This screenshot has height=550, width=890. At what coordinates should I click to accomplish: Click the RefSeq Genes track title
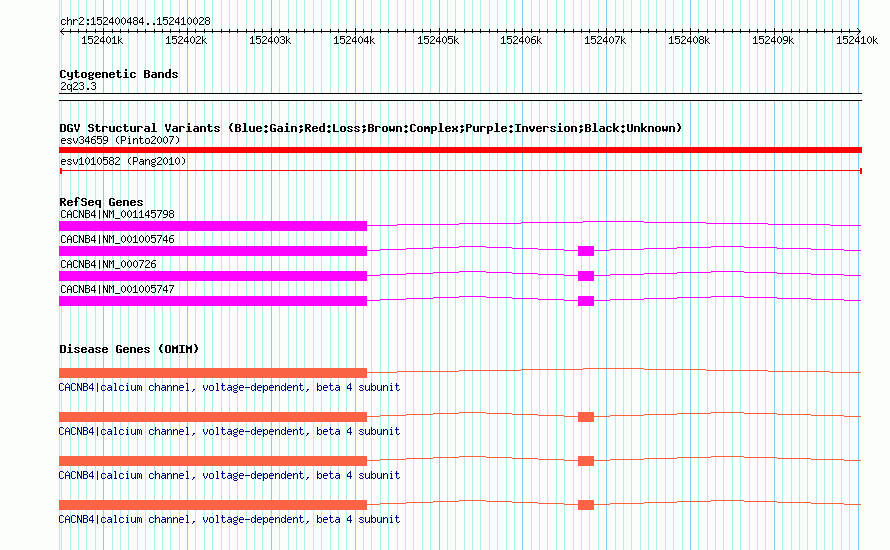point(101,202)
